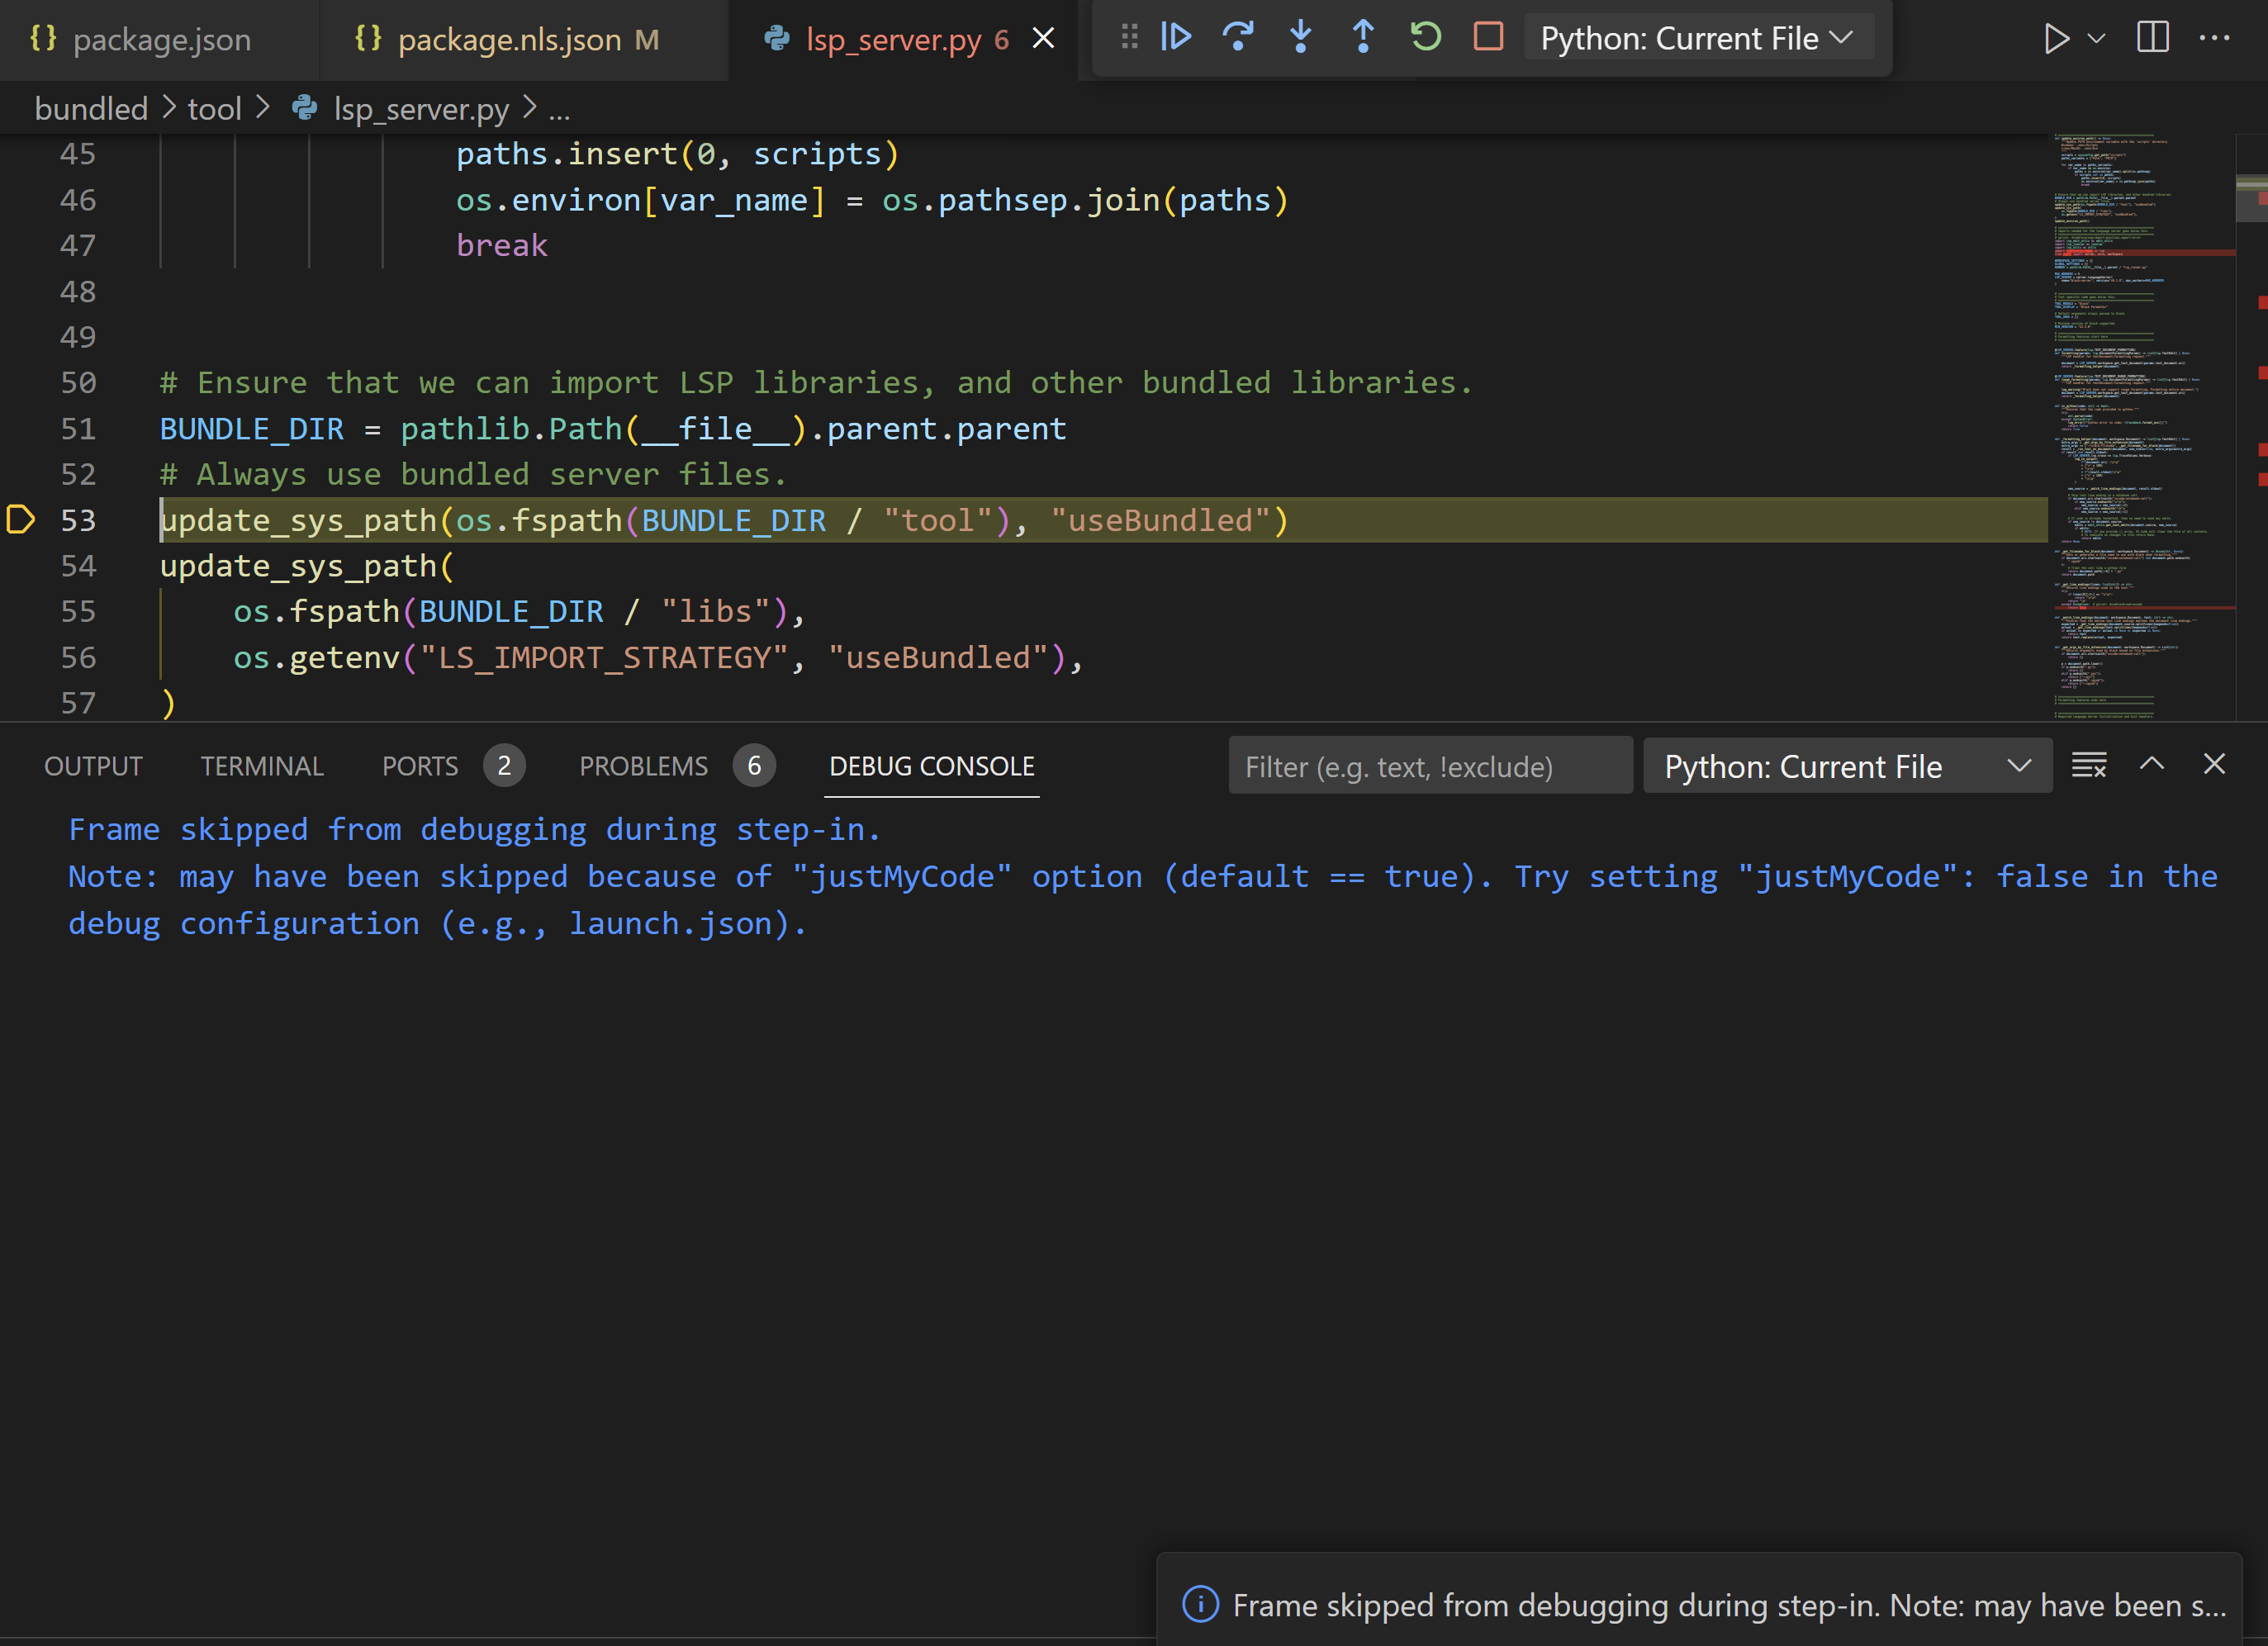Viewport: 2268px width, 1646px height.
Task: Restart the debug session
Action: [1425, 38]
